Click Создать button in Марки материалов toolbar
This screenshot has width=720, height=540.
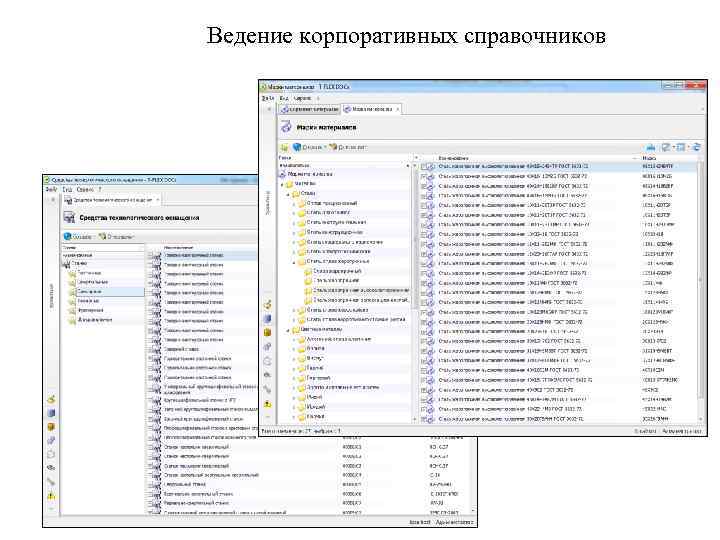click(308, 147)
